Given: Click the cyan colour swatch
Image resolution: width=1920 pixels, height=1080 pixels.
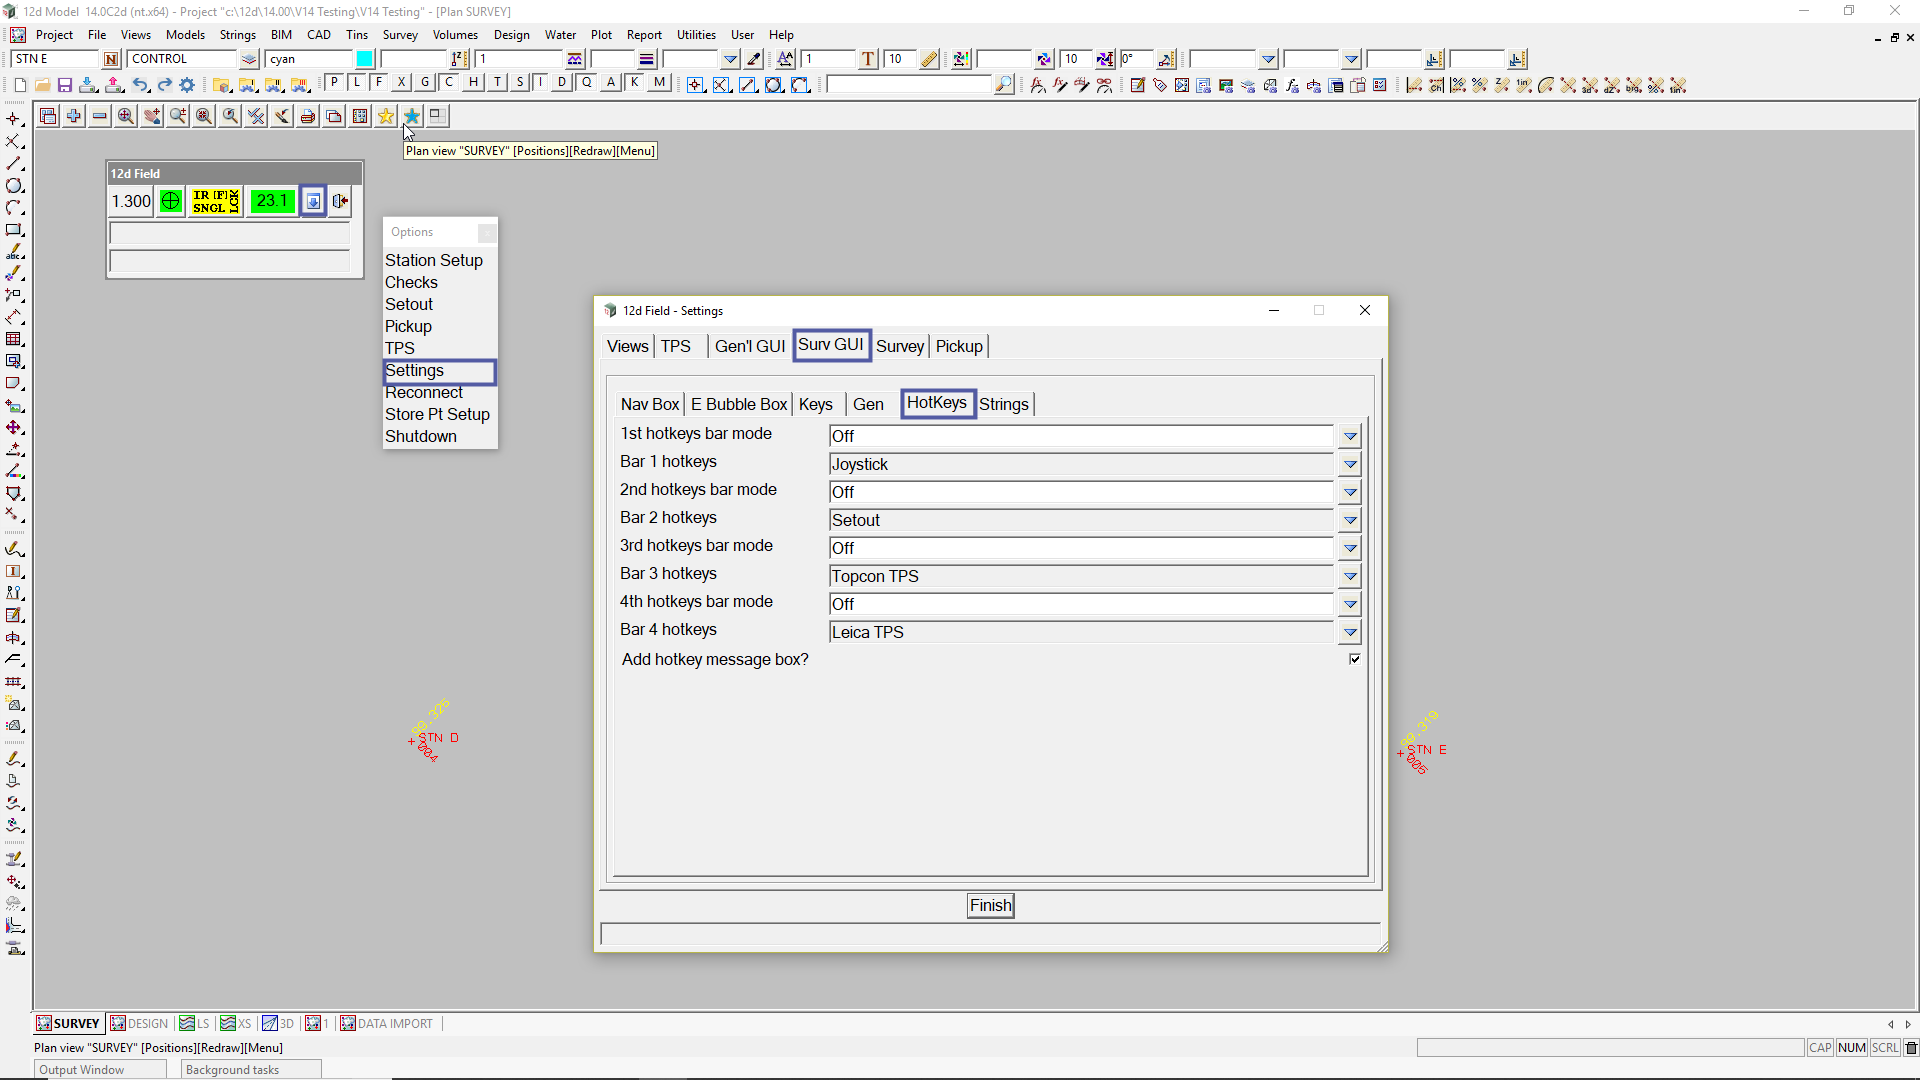Looking at the screenshot, I should pos(365,59).
